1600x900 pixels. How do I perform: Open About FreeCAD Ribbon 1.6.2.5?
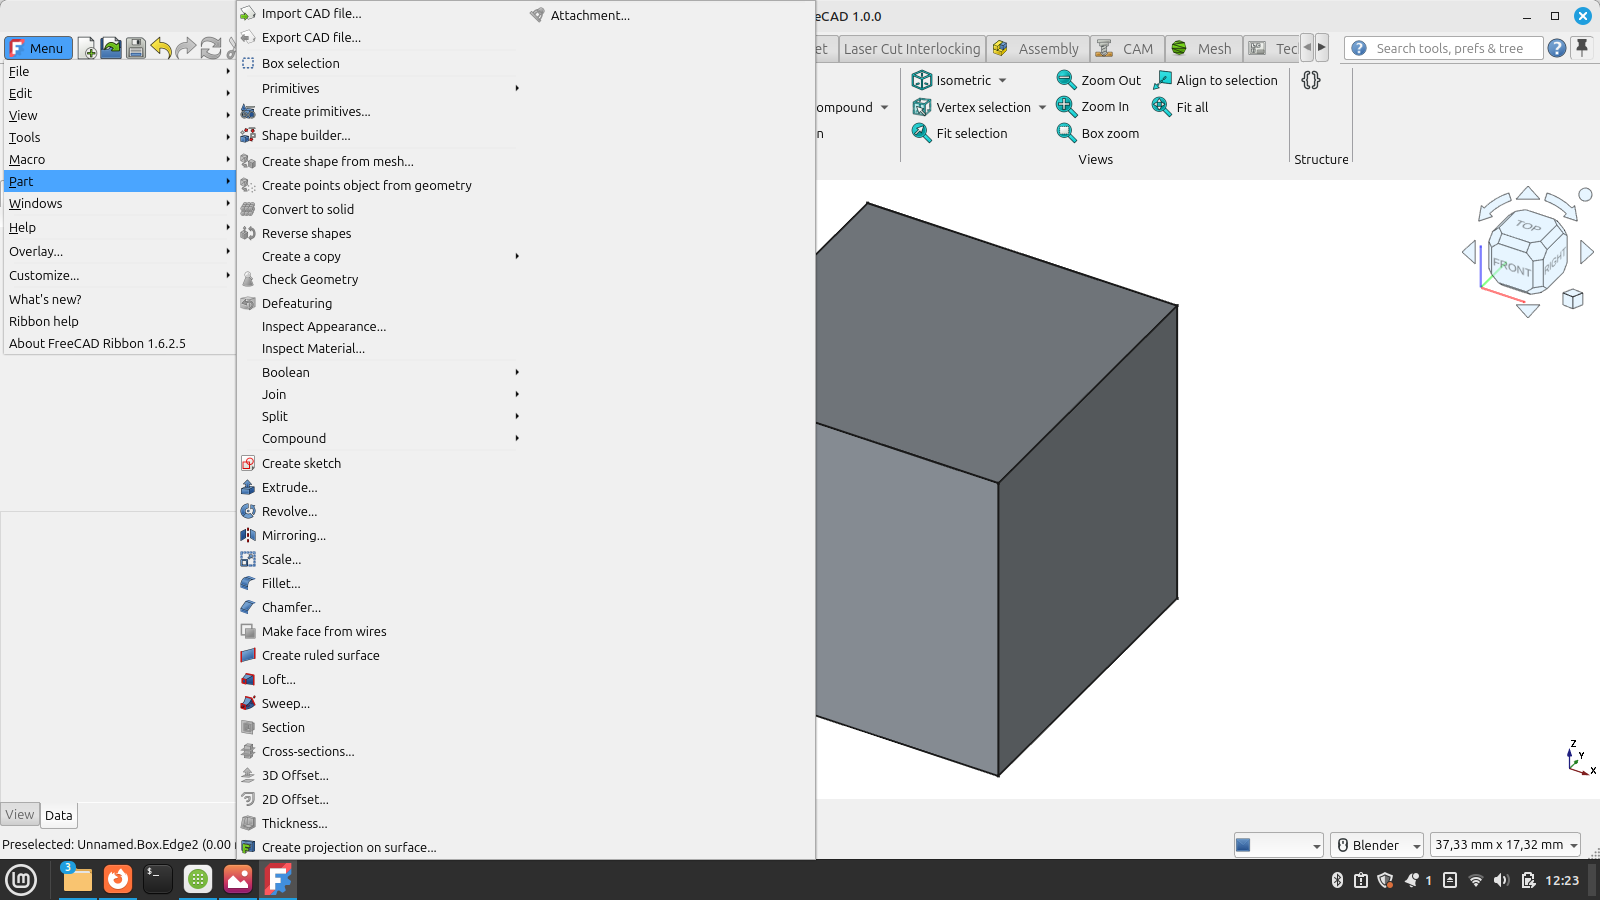point(97,343)
